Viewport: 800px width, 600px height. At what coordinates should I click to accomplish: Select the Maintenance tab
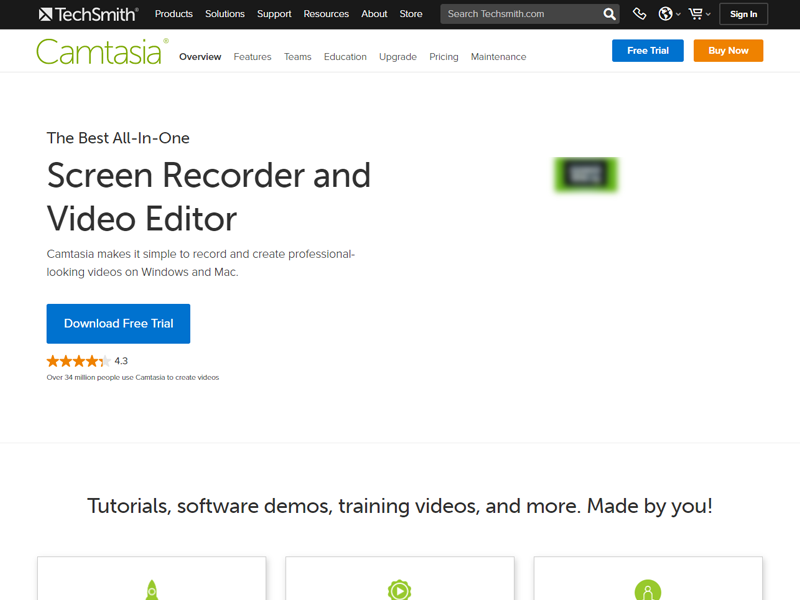498,57
